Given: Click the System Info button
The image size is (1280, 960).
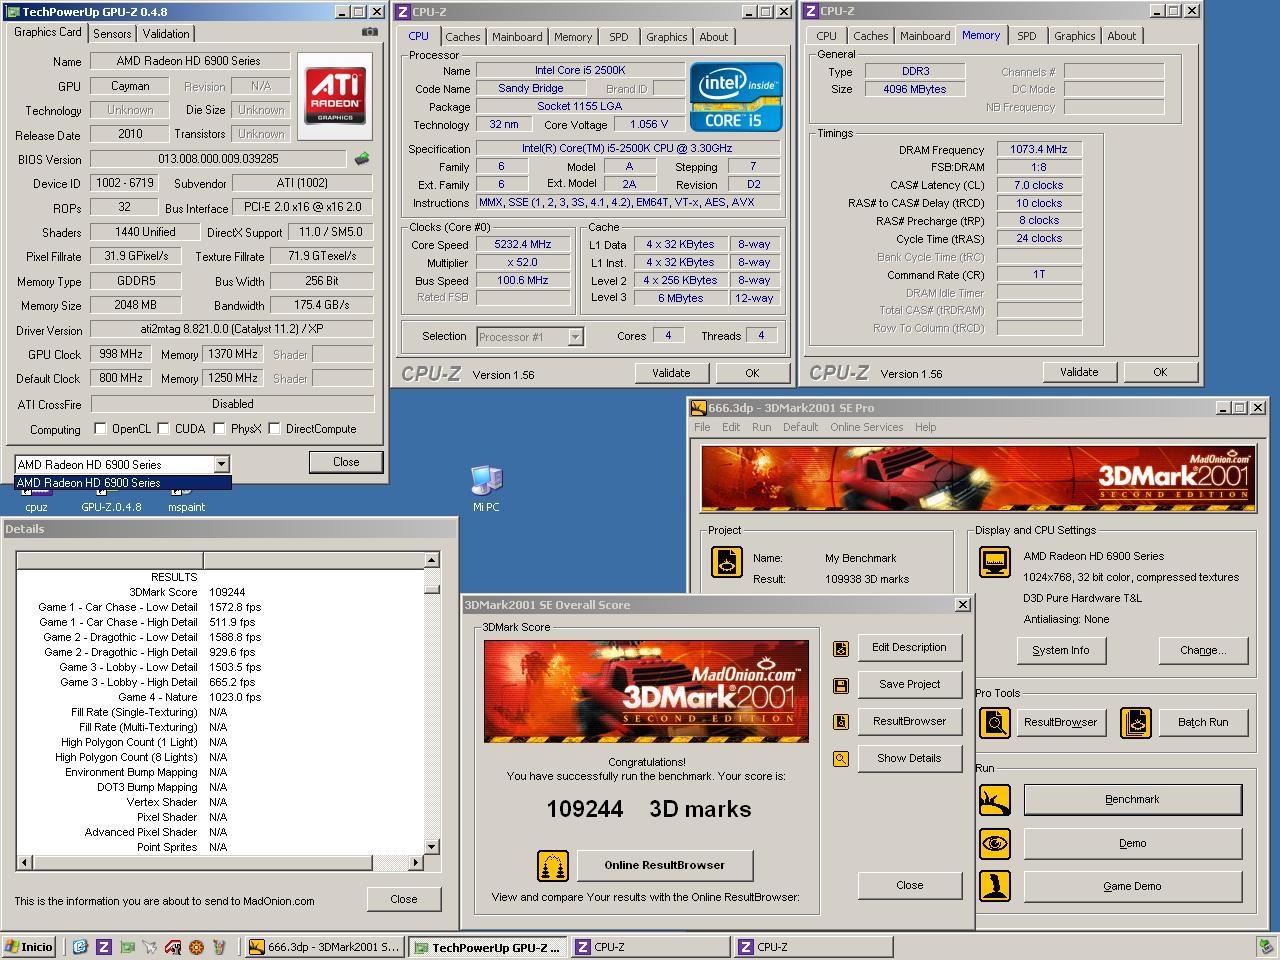Looking at the screenshot, I should 1060,651.
